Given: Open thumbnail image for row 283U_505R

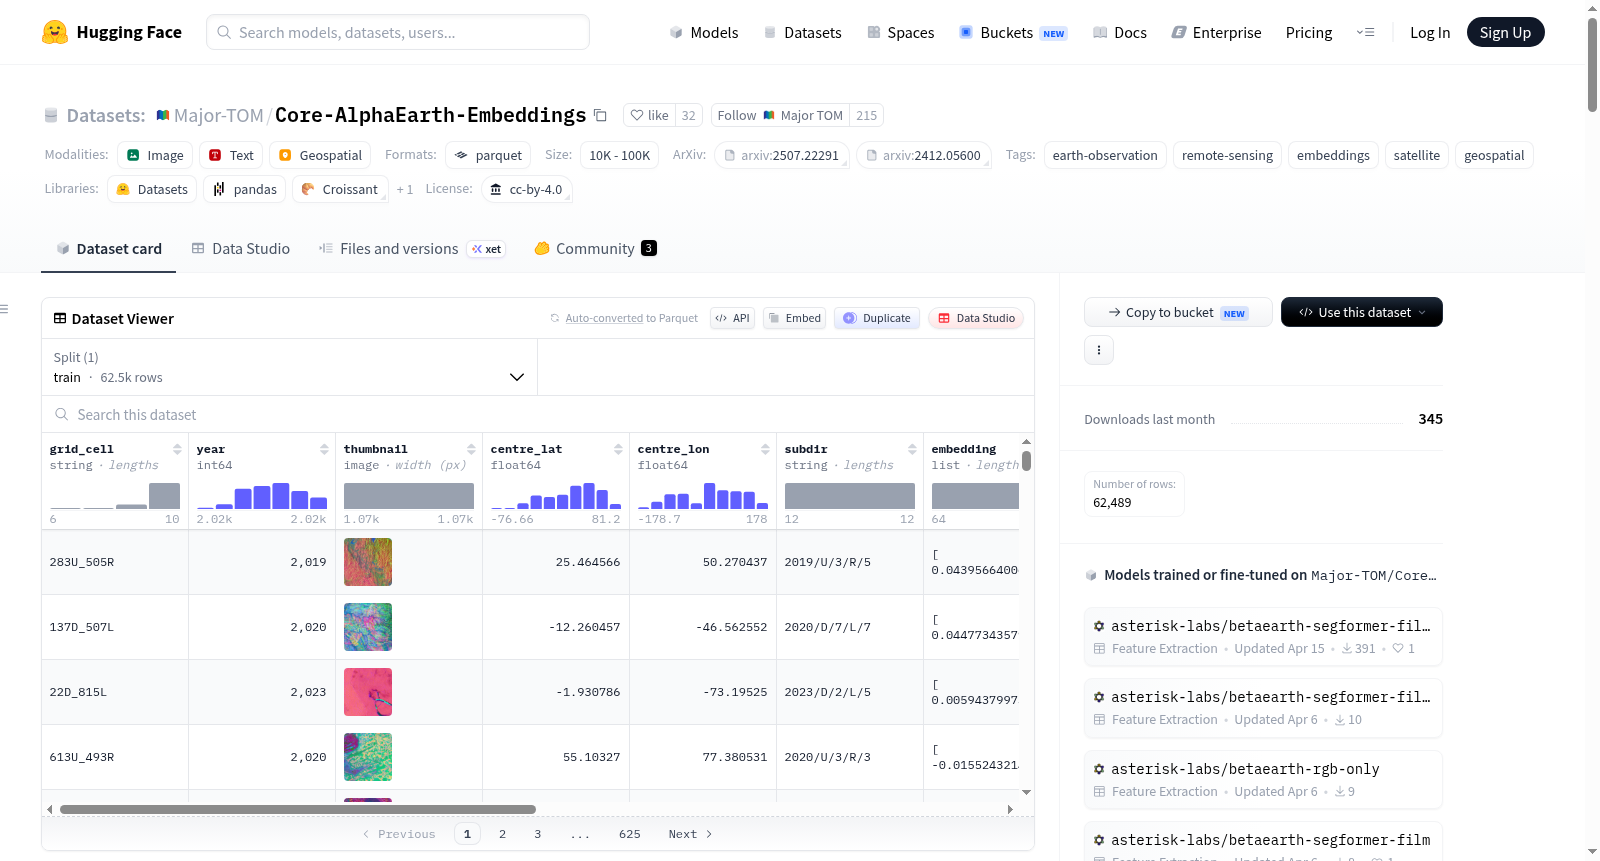Looking at the screenshot, I should coord(368,562).
